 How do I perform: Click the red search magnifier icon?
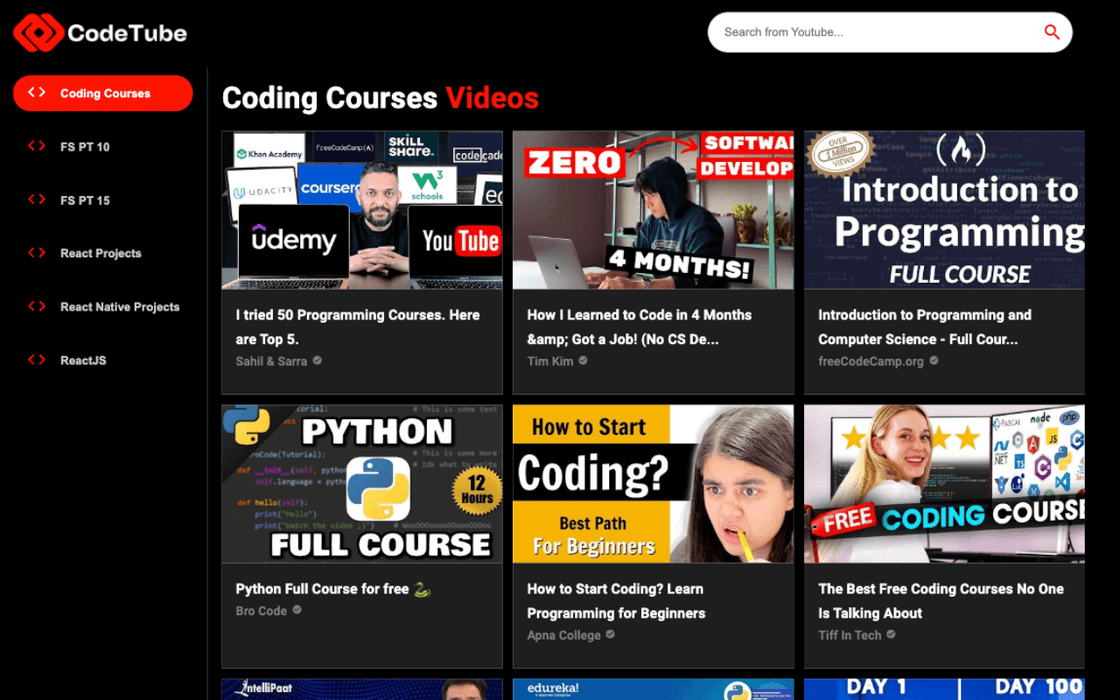pyautogui.click(x=1051, y=32)
